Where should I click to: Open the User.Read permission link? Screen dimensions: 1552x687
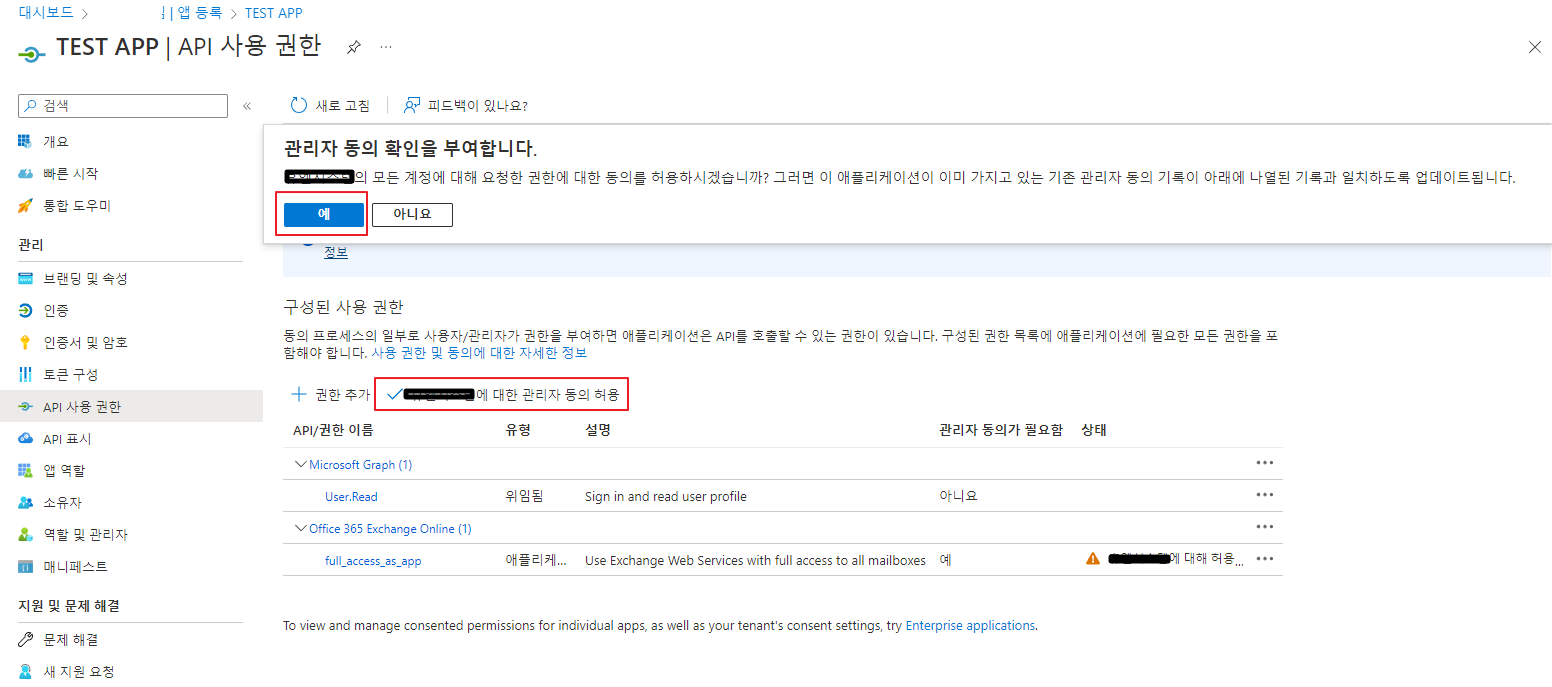(x=351, y=496)
